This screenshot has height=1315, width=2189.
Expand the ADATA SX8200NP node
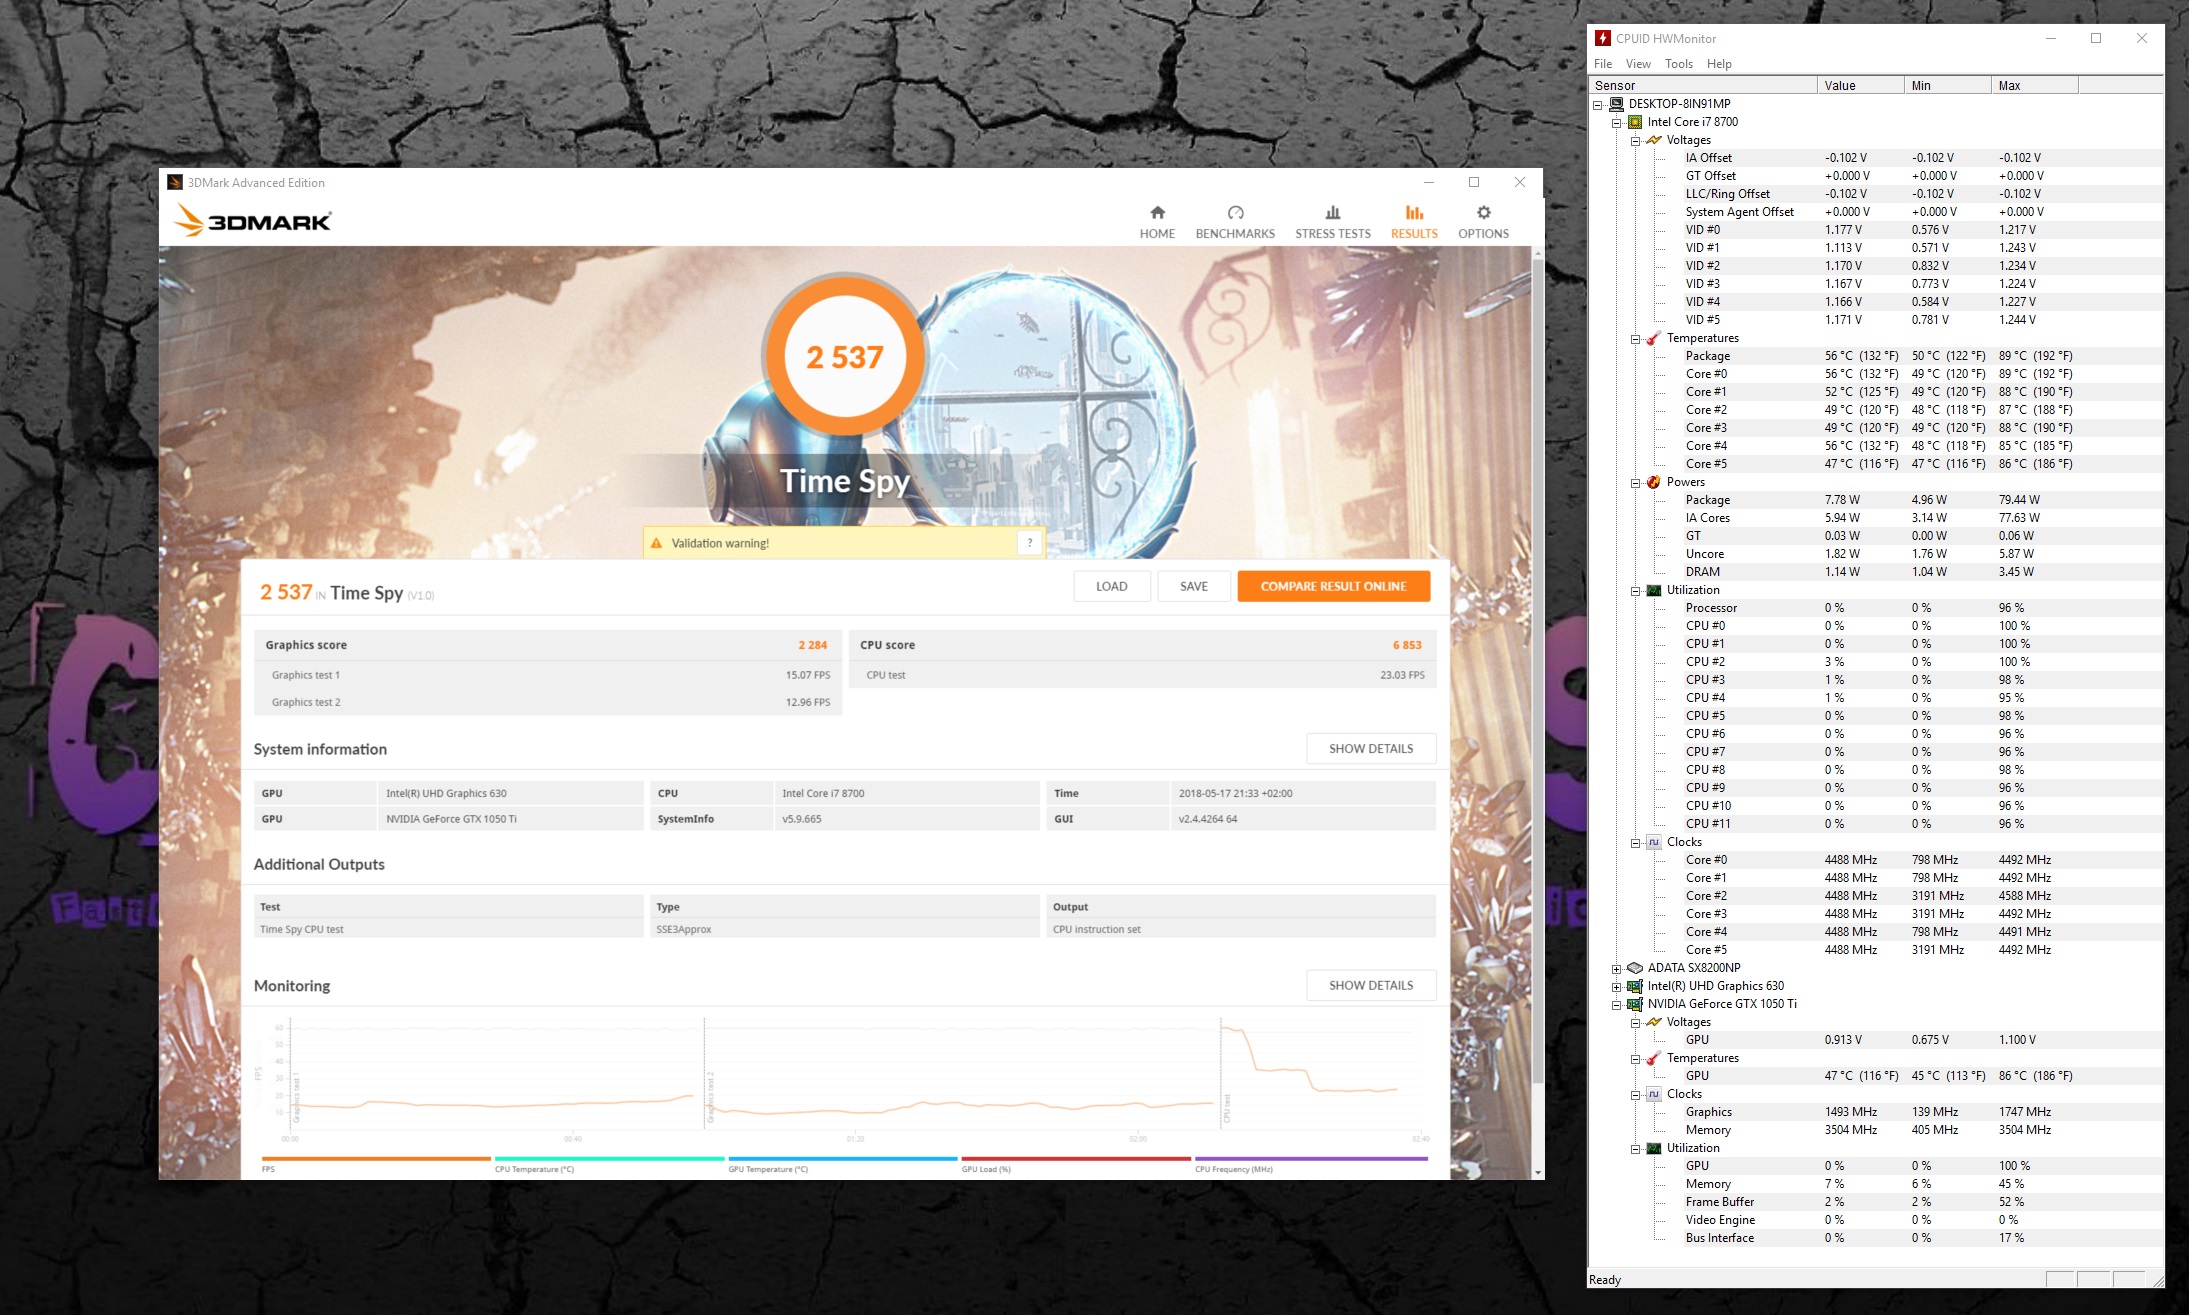point(1616,969)
